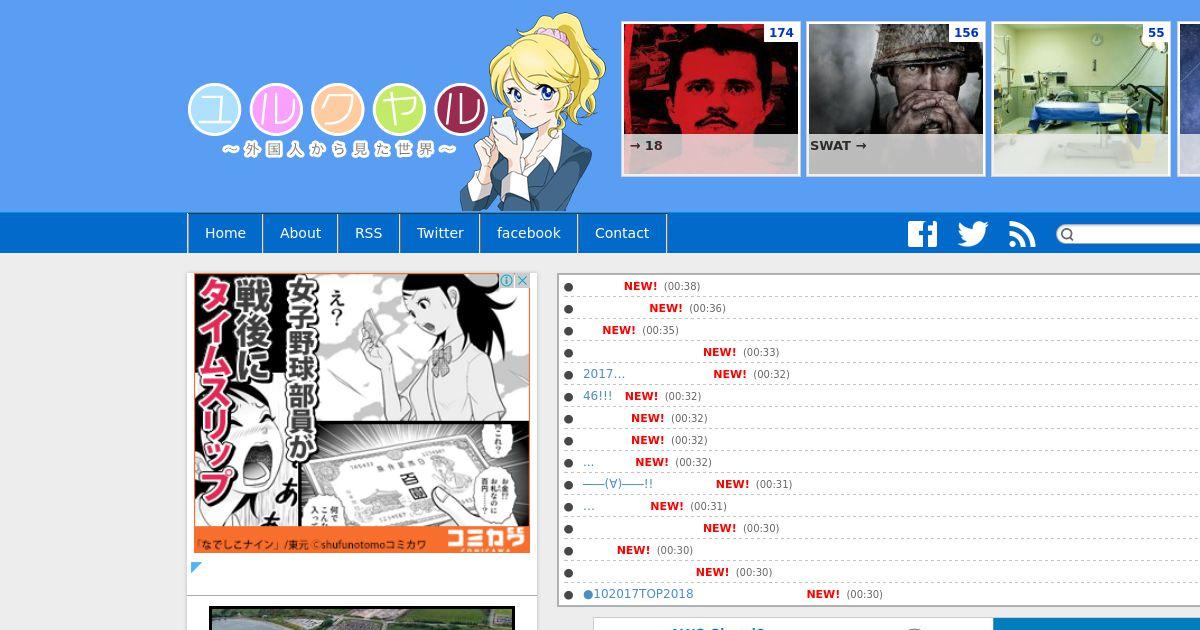
Task: Open the hospital room thumbnail with 55
Action: (x=1081, y=99)
